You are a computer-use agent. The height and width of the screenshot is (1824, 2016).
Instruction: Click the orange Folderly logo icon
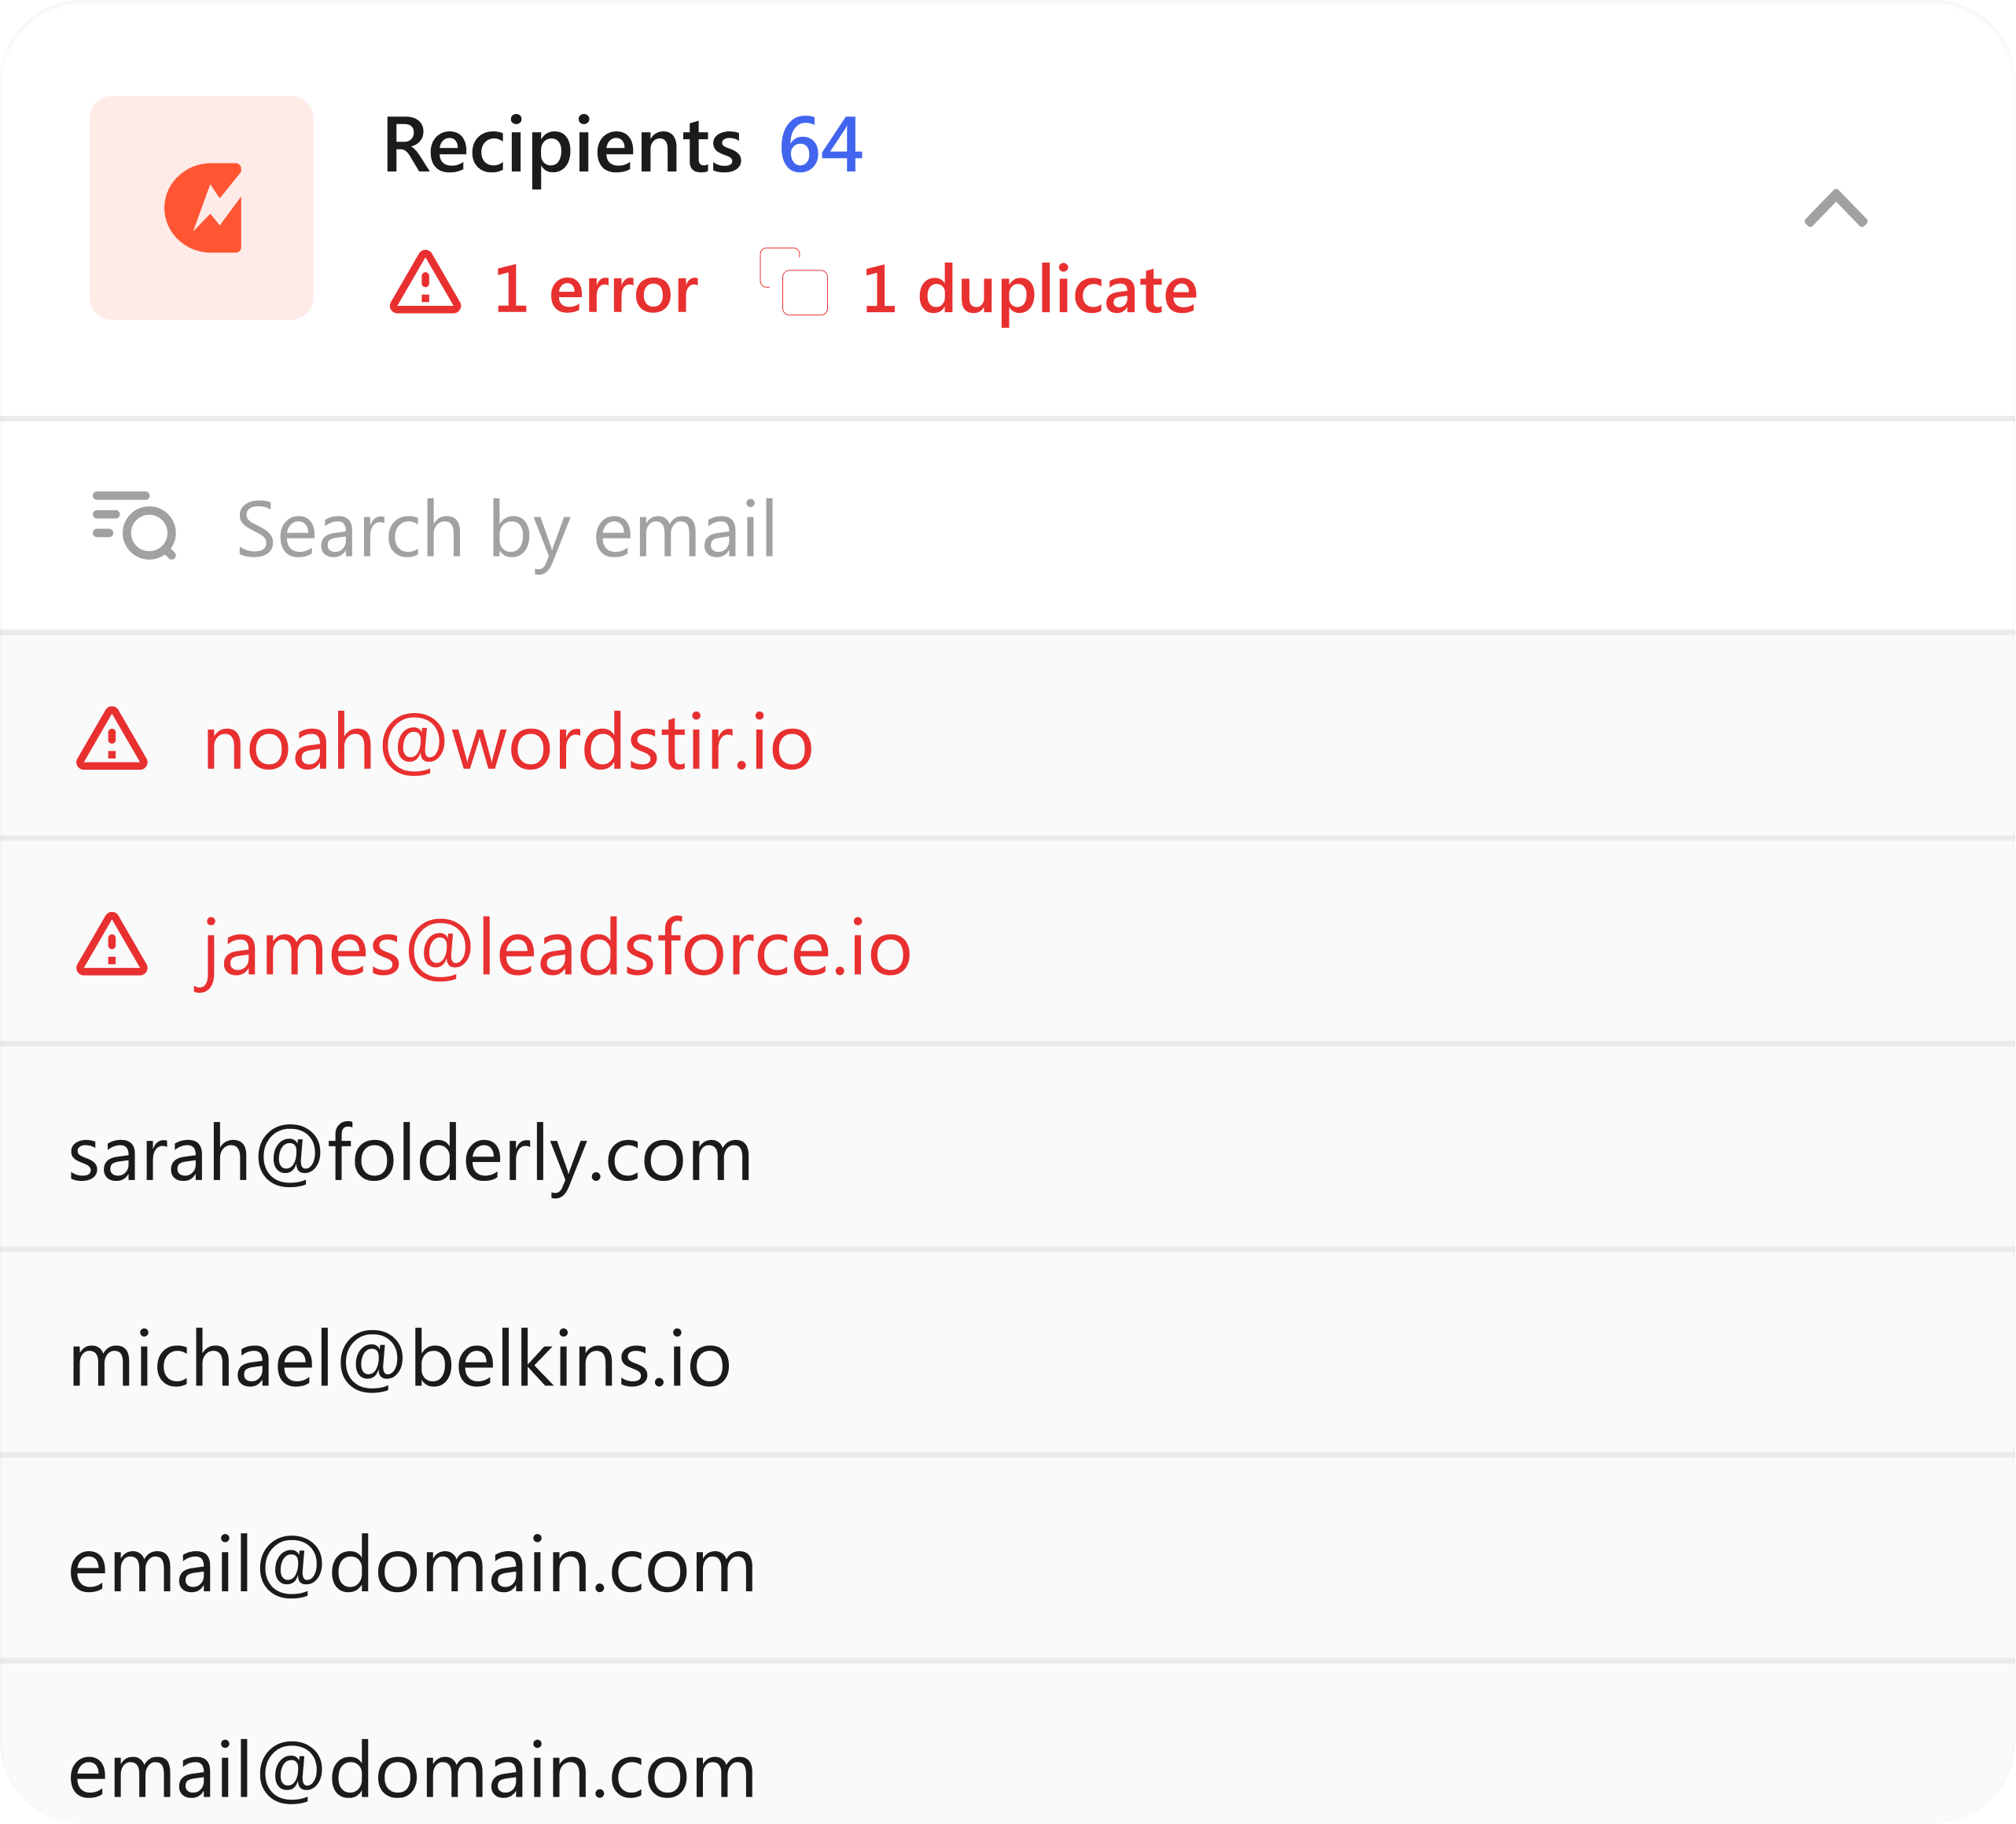(x=202, y=208)
